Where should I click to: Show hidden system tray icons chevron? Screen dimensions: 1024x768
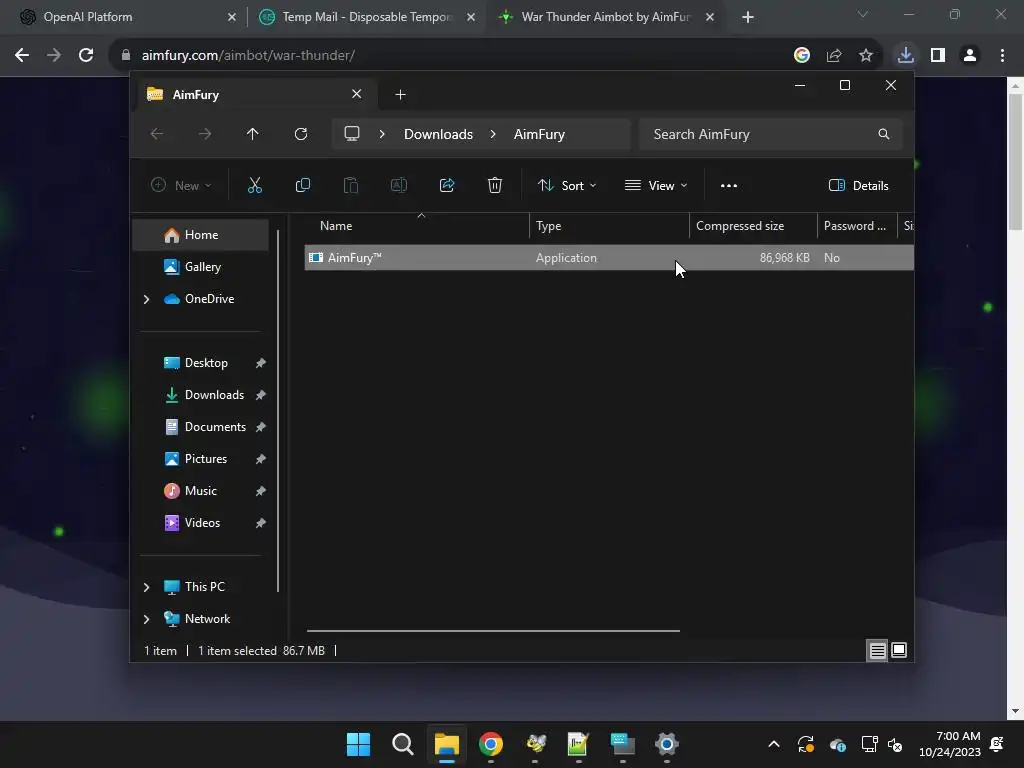774,744
